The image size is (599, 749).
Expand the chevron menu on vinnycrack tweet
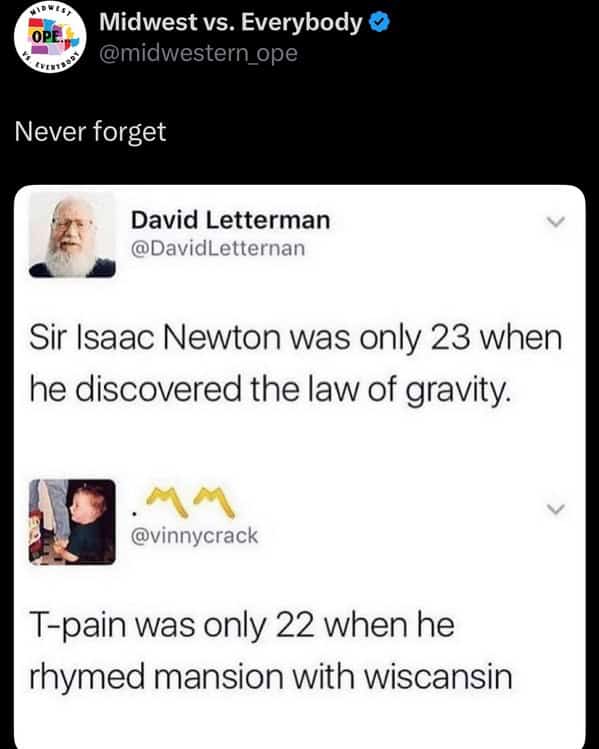pyautogui.click(x=556, y=509)
